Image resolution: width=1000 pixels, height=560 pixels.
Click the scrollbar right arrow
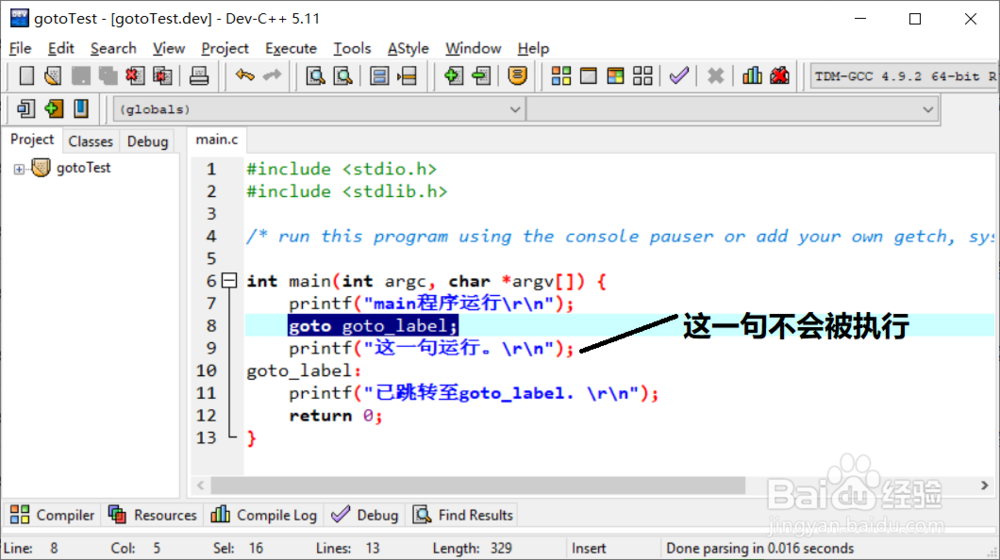tap(985, 485)
